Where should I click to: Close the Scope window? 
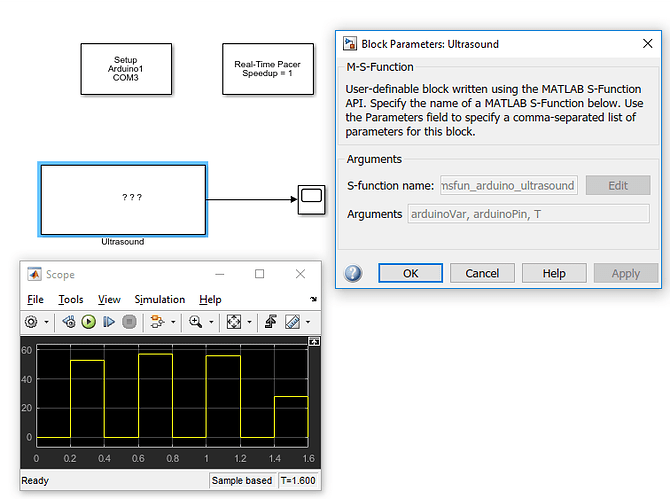click(x=300, y=274)
